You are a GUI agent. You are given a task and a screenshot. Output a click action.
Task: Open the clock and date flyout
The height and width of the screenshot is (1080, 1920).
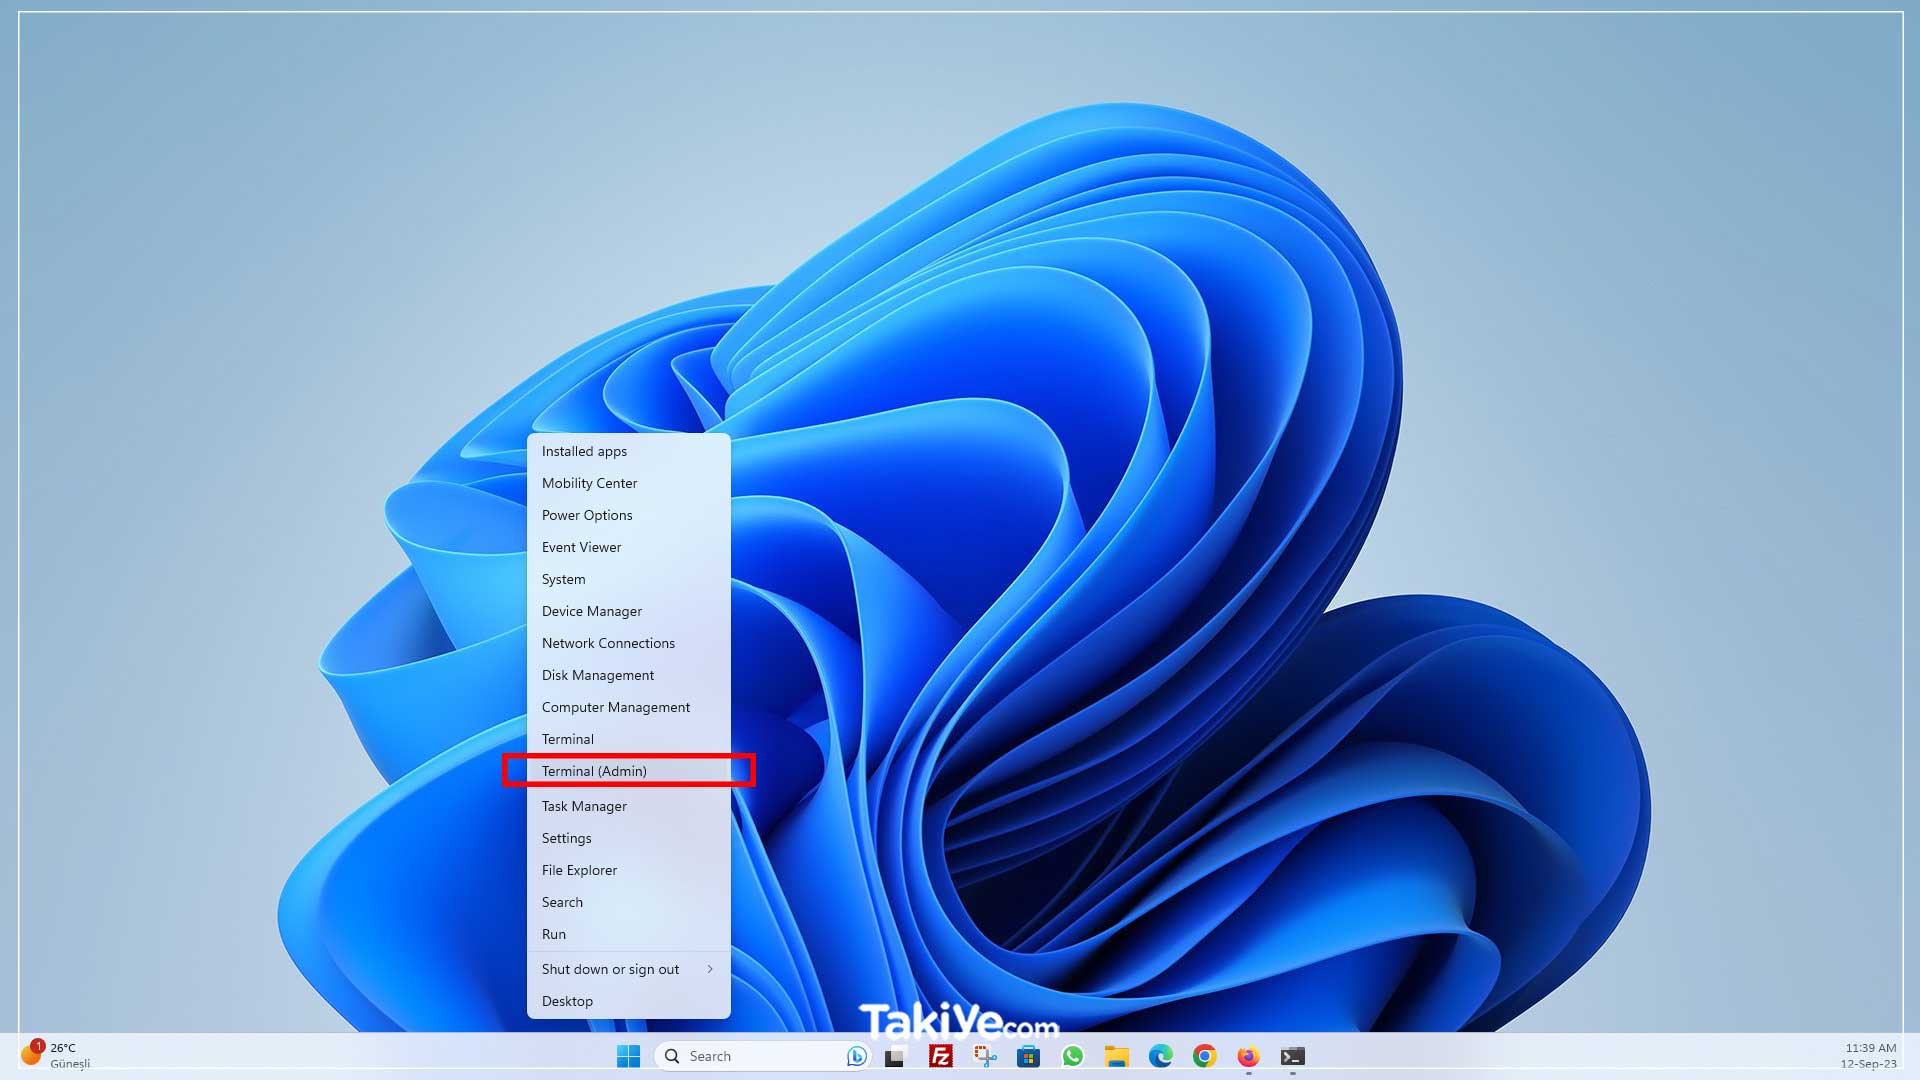tap(1869, 1056)
